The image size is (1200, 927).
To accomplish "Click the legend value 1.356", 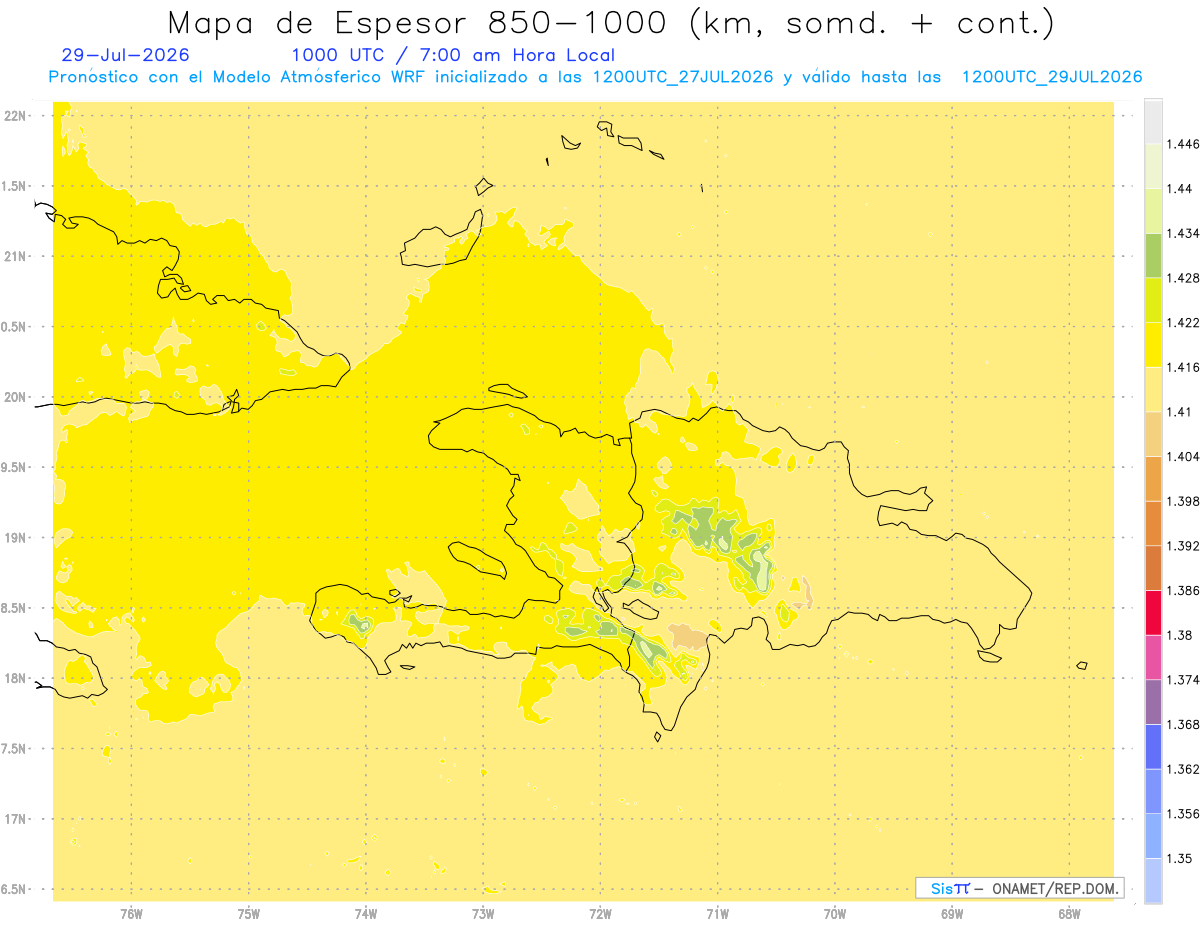I will pyautogui.click(x=1184, y=813).
